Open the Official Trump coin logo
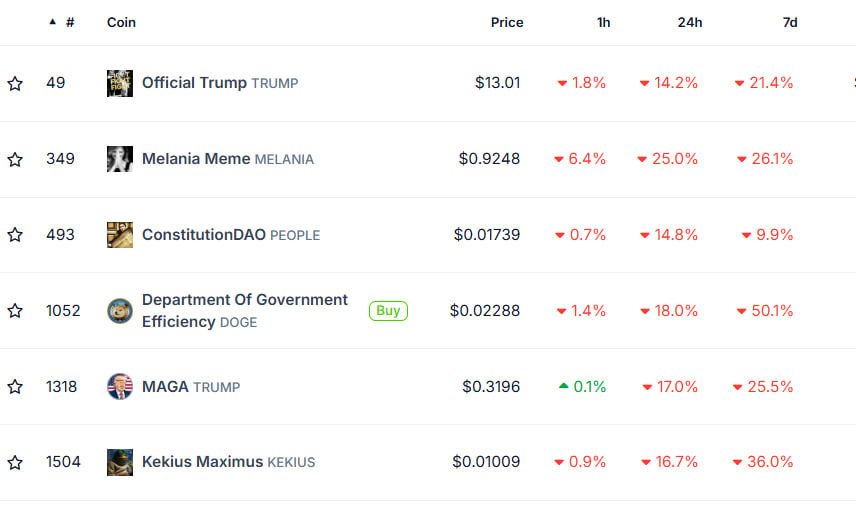This screenshot has height=513, width=856. pos(120,83)
